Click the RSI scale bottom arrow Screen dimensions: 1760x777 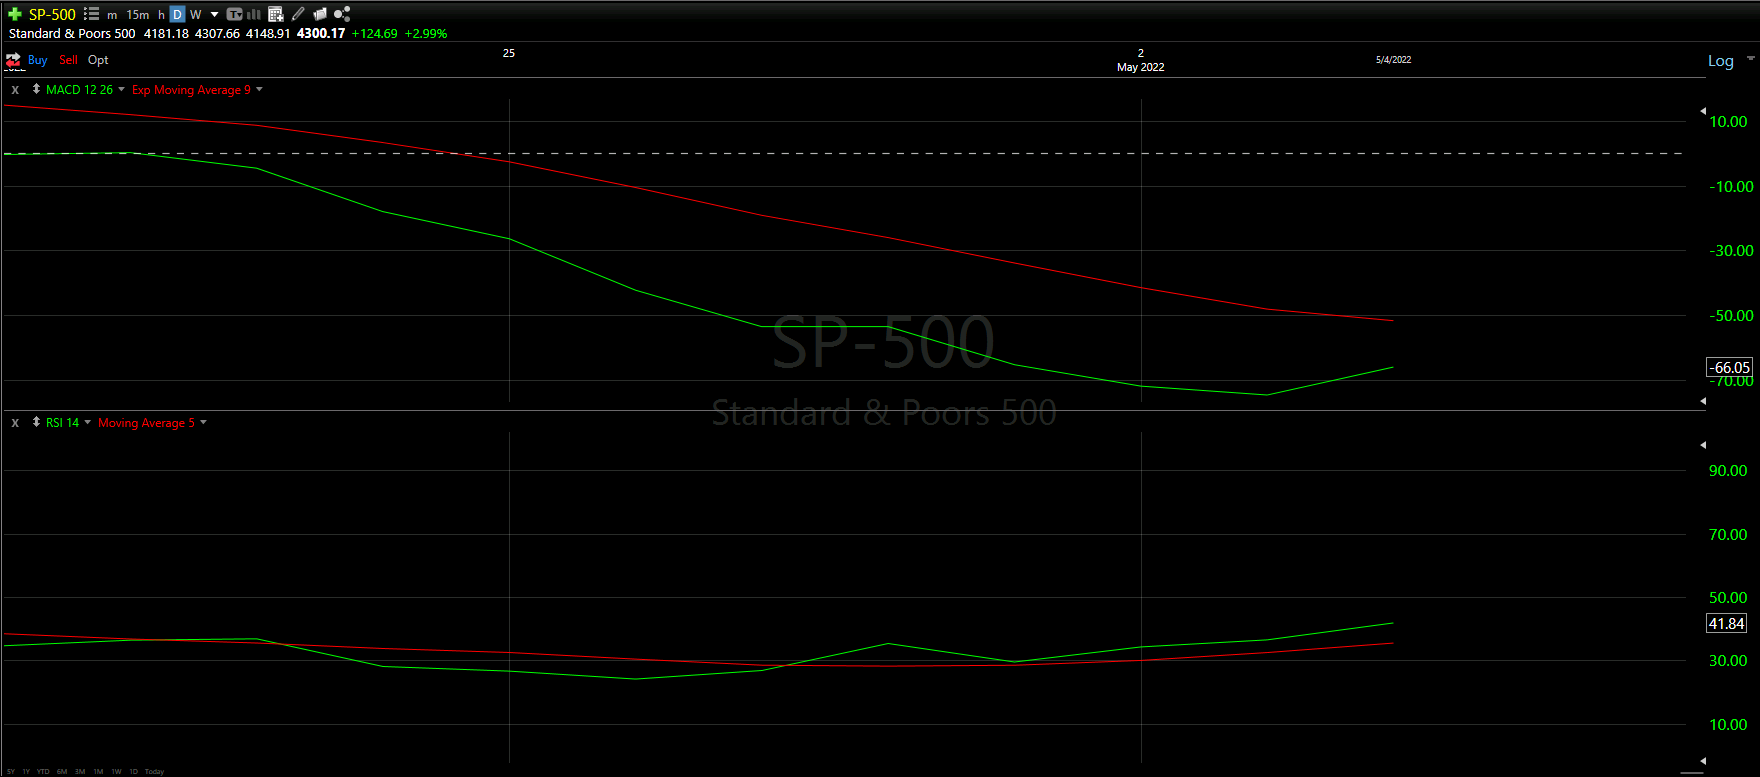pyautogui.click(x=1703, y=761)
